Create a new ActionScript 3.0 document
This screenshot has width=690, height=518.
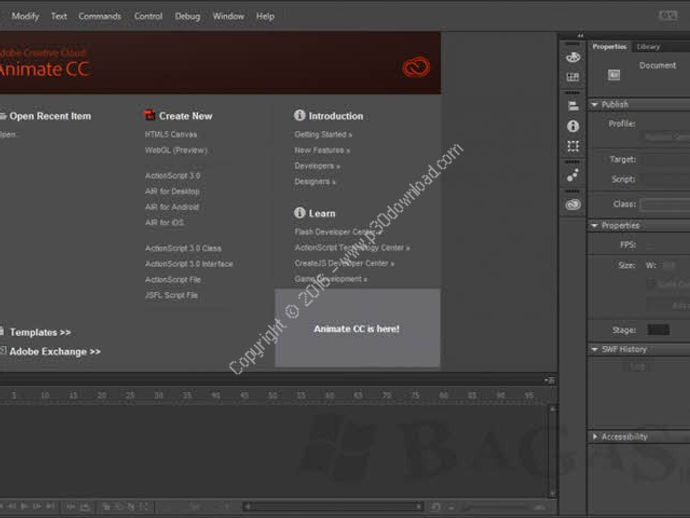click(172, 176)
